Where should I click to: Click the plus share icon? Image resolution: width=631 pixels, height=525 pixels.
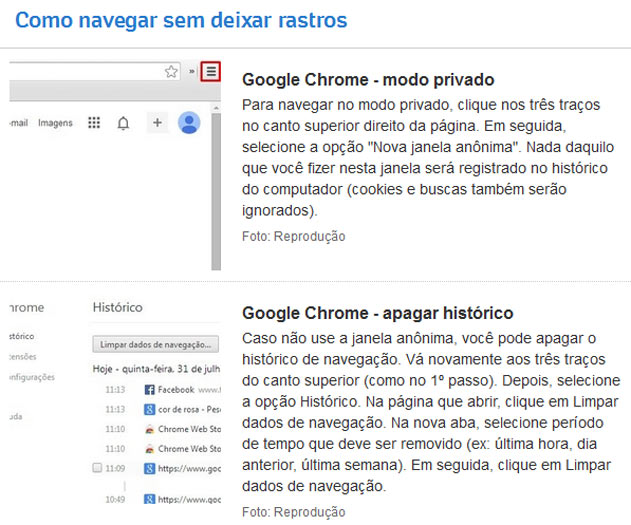point(157,123)
